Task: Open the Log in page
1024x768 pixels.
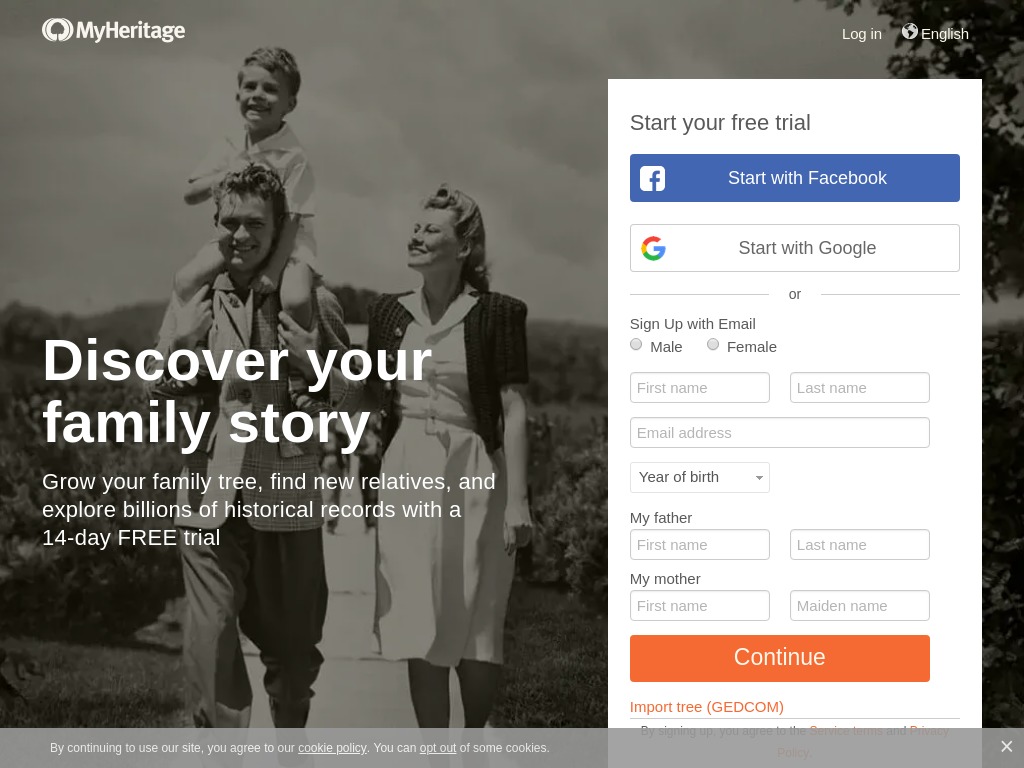Action: click(861, 34)
